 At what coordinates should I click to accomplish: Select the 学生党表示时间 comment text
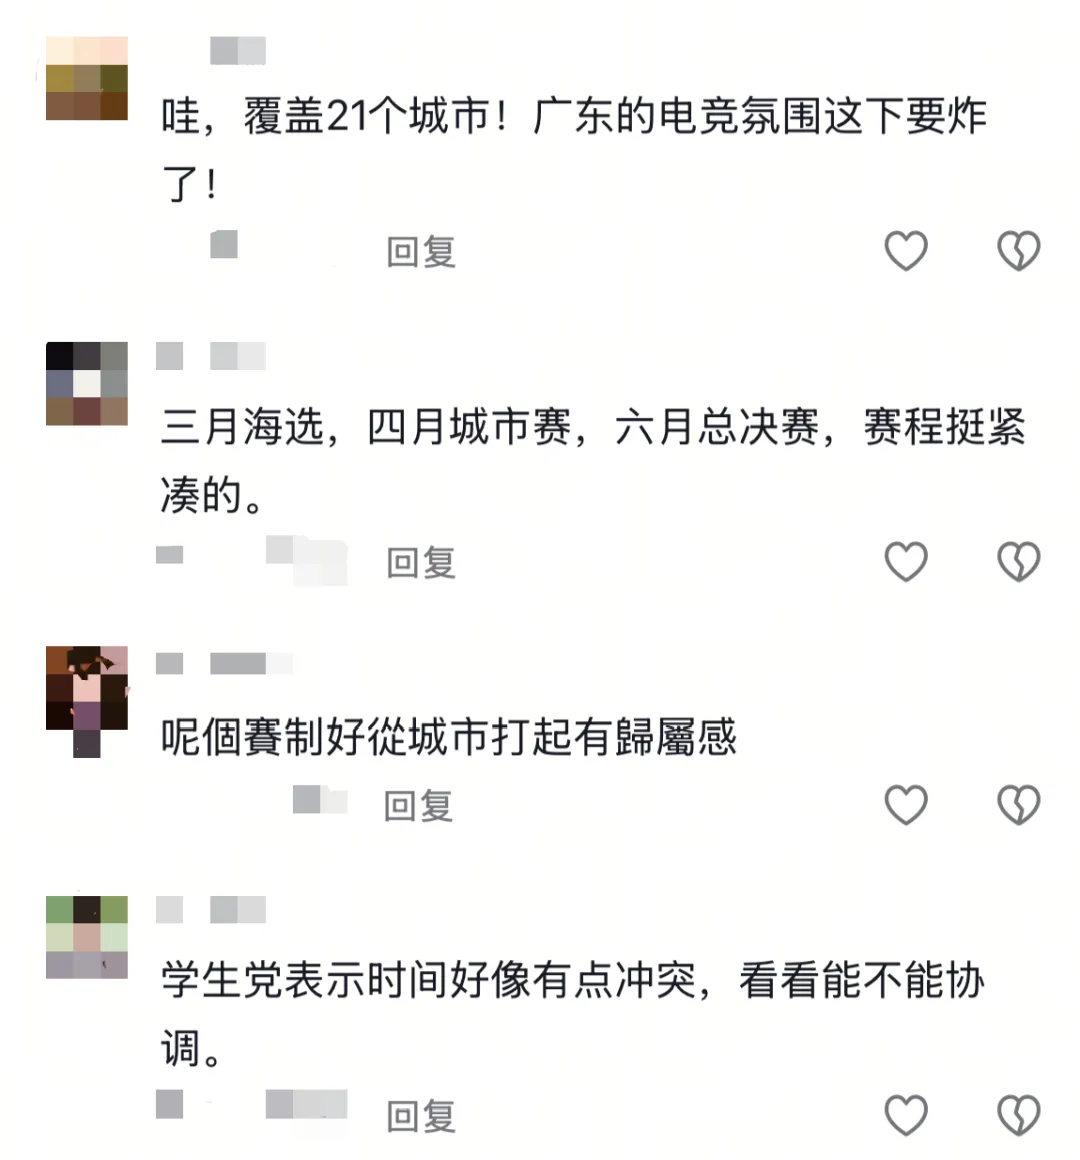[x=573, y=1014]
